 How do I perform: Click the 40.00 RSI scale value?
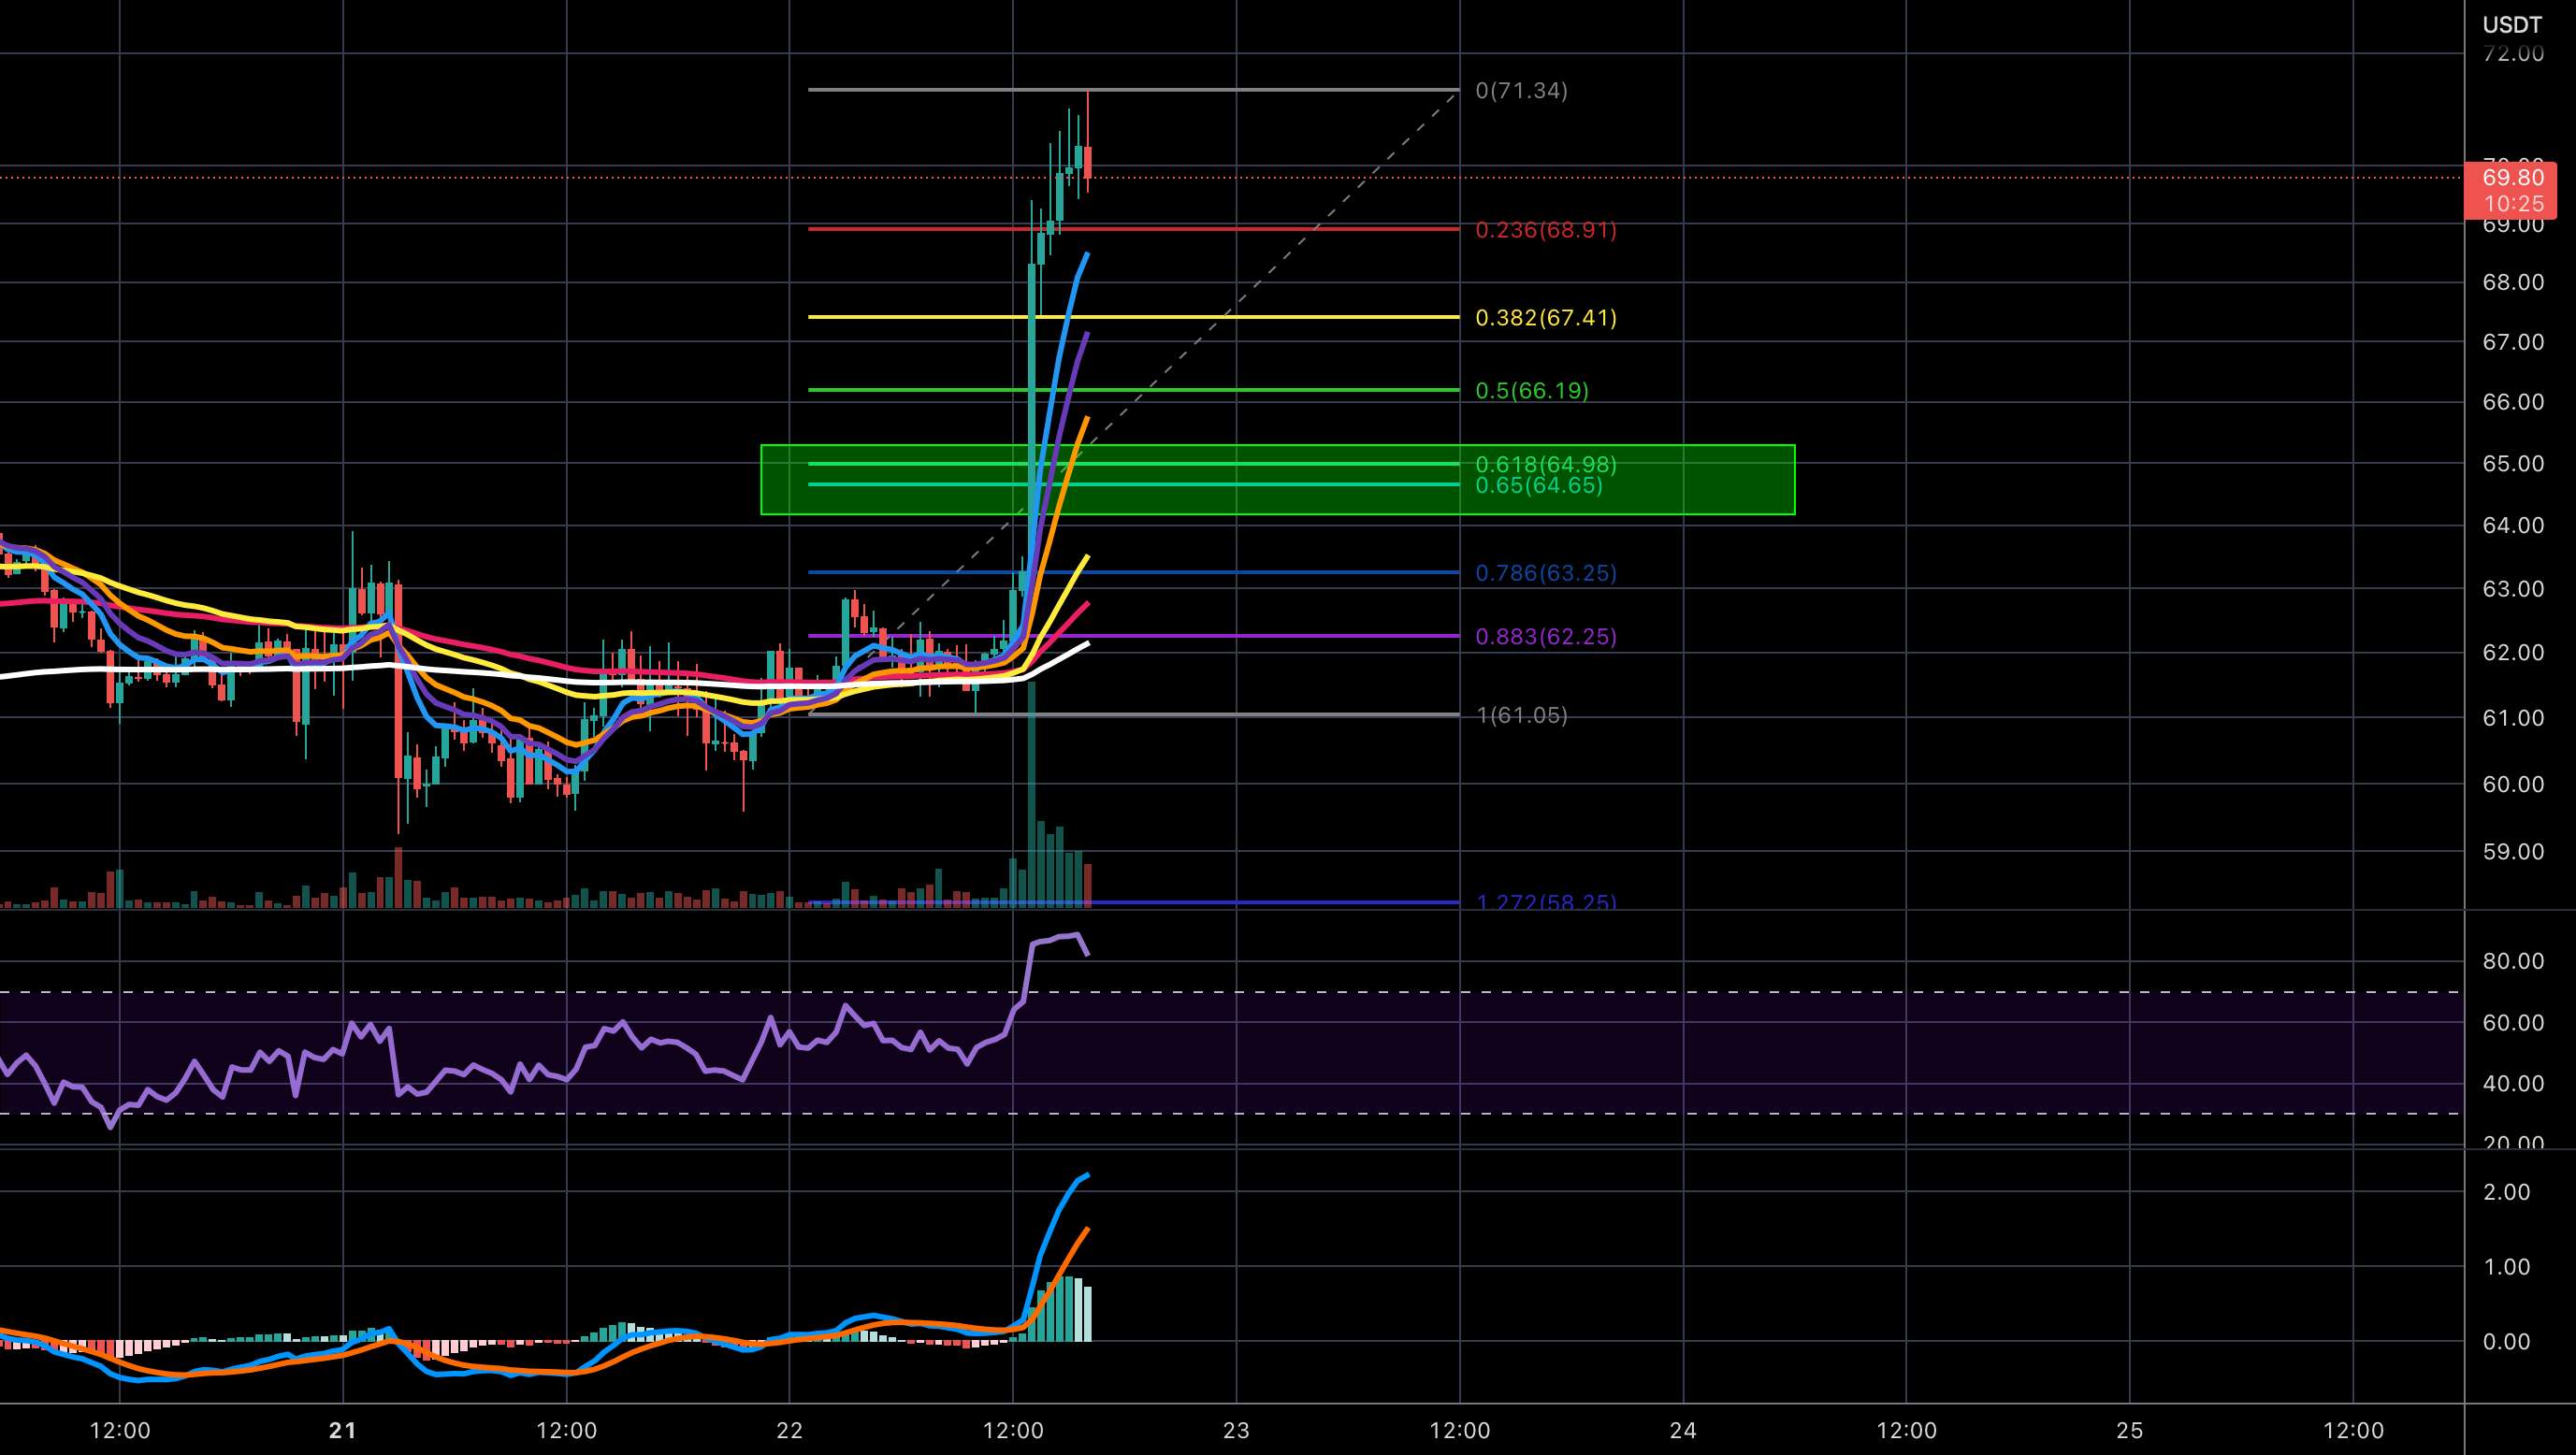click(x=2512, y=1084)
